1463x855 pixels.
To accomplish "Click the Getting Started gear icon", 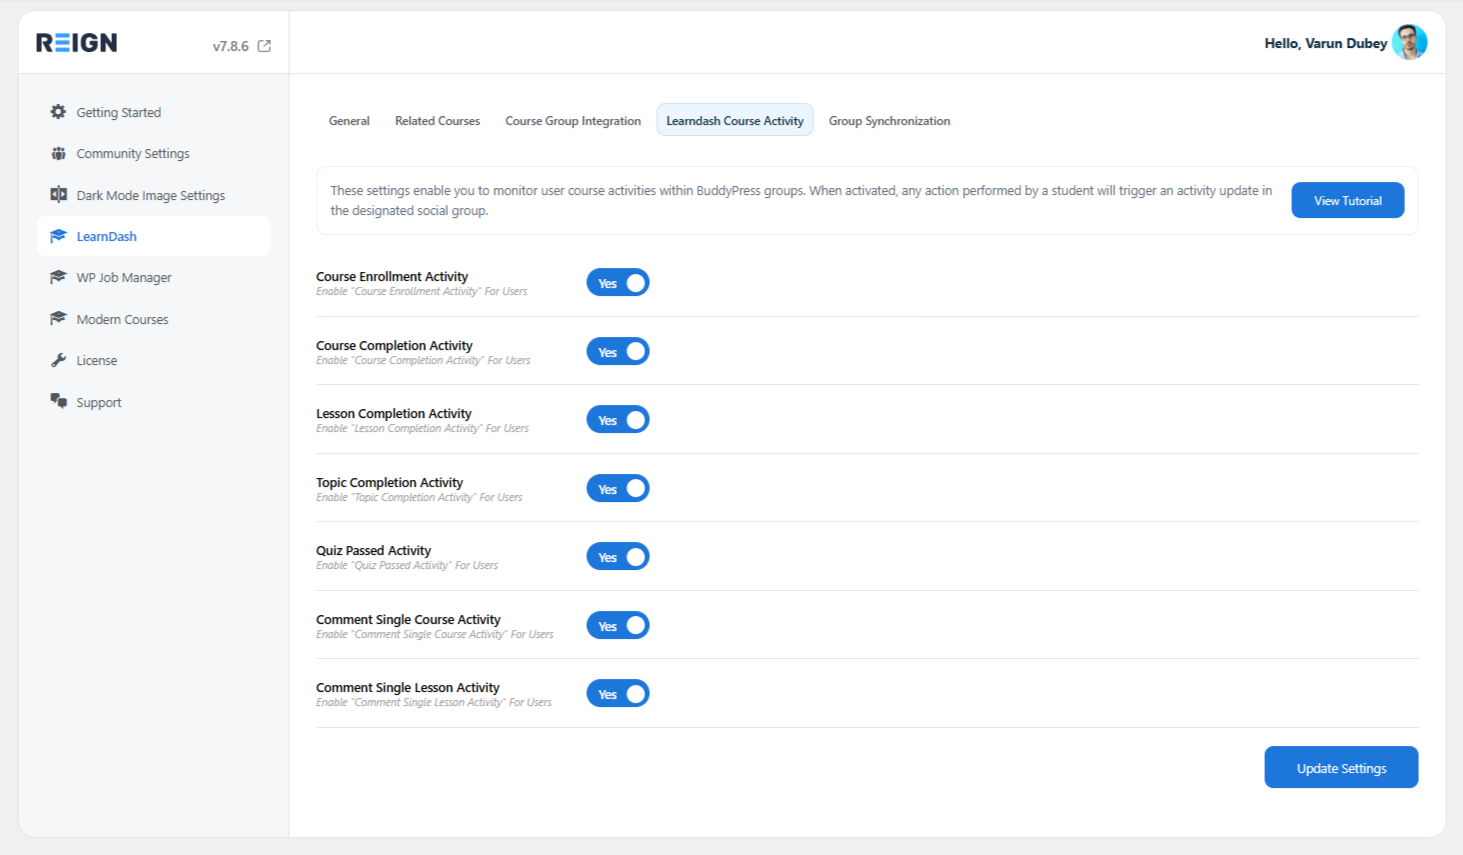I will pyautogui.click(x=58, y=112).
